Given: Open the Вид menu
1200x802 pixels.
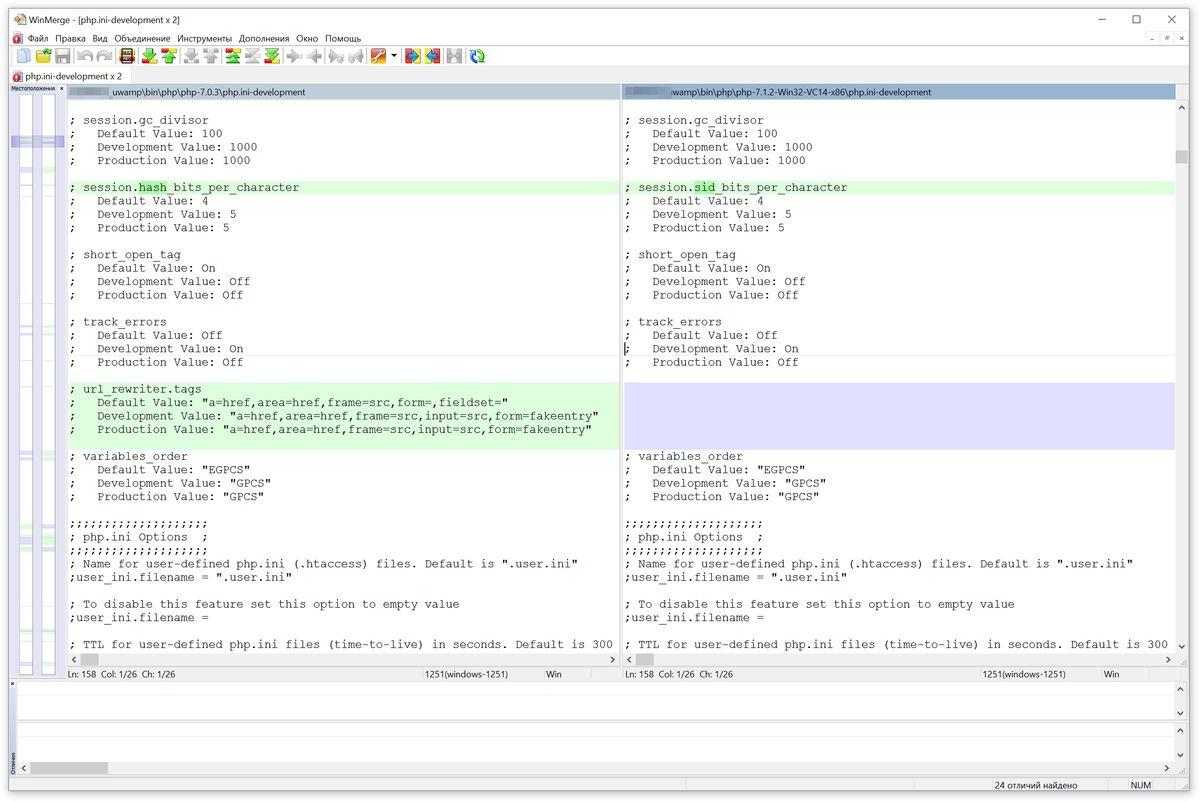Looking at the screenshot, I should click(100, 38).
